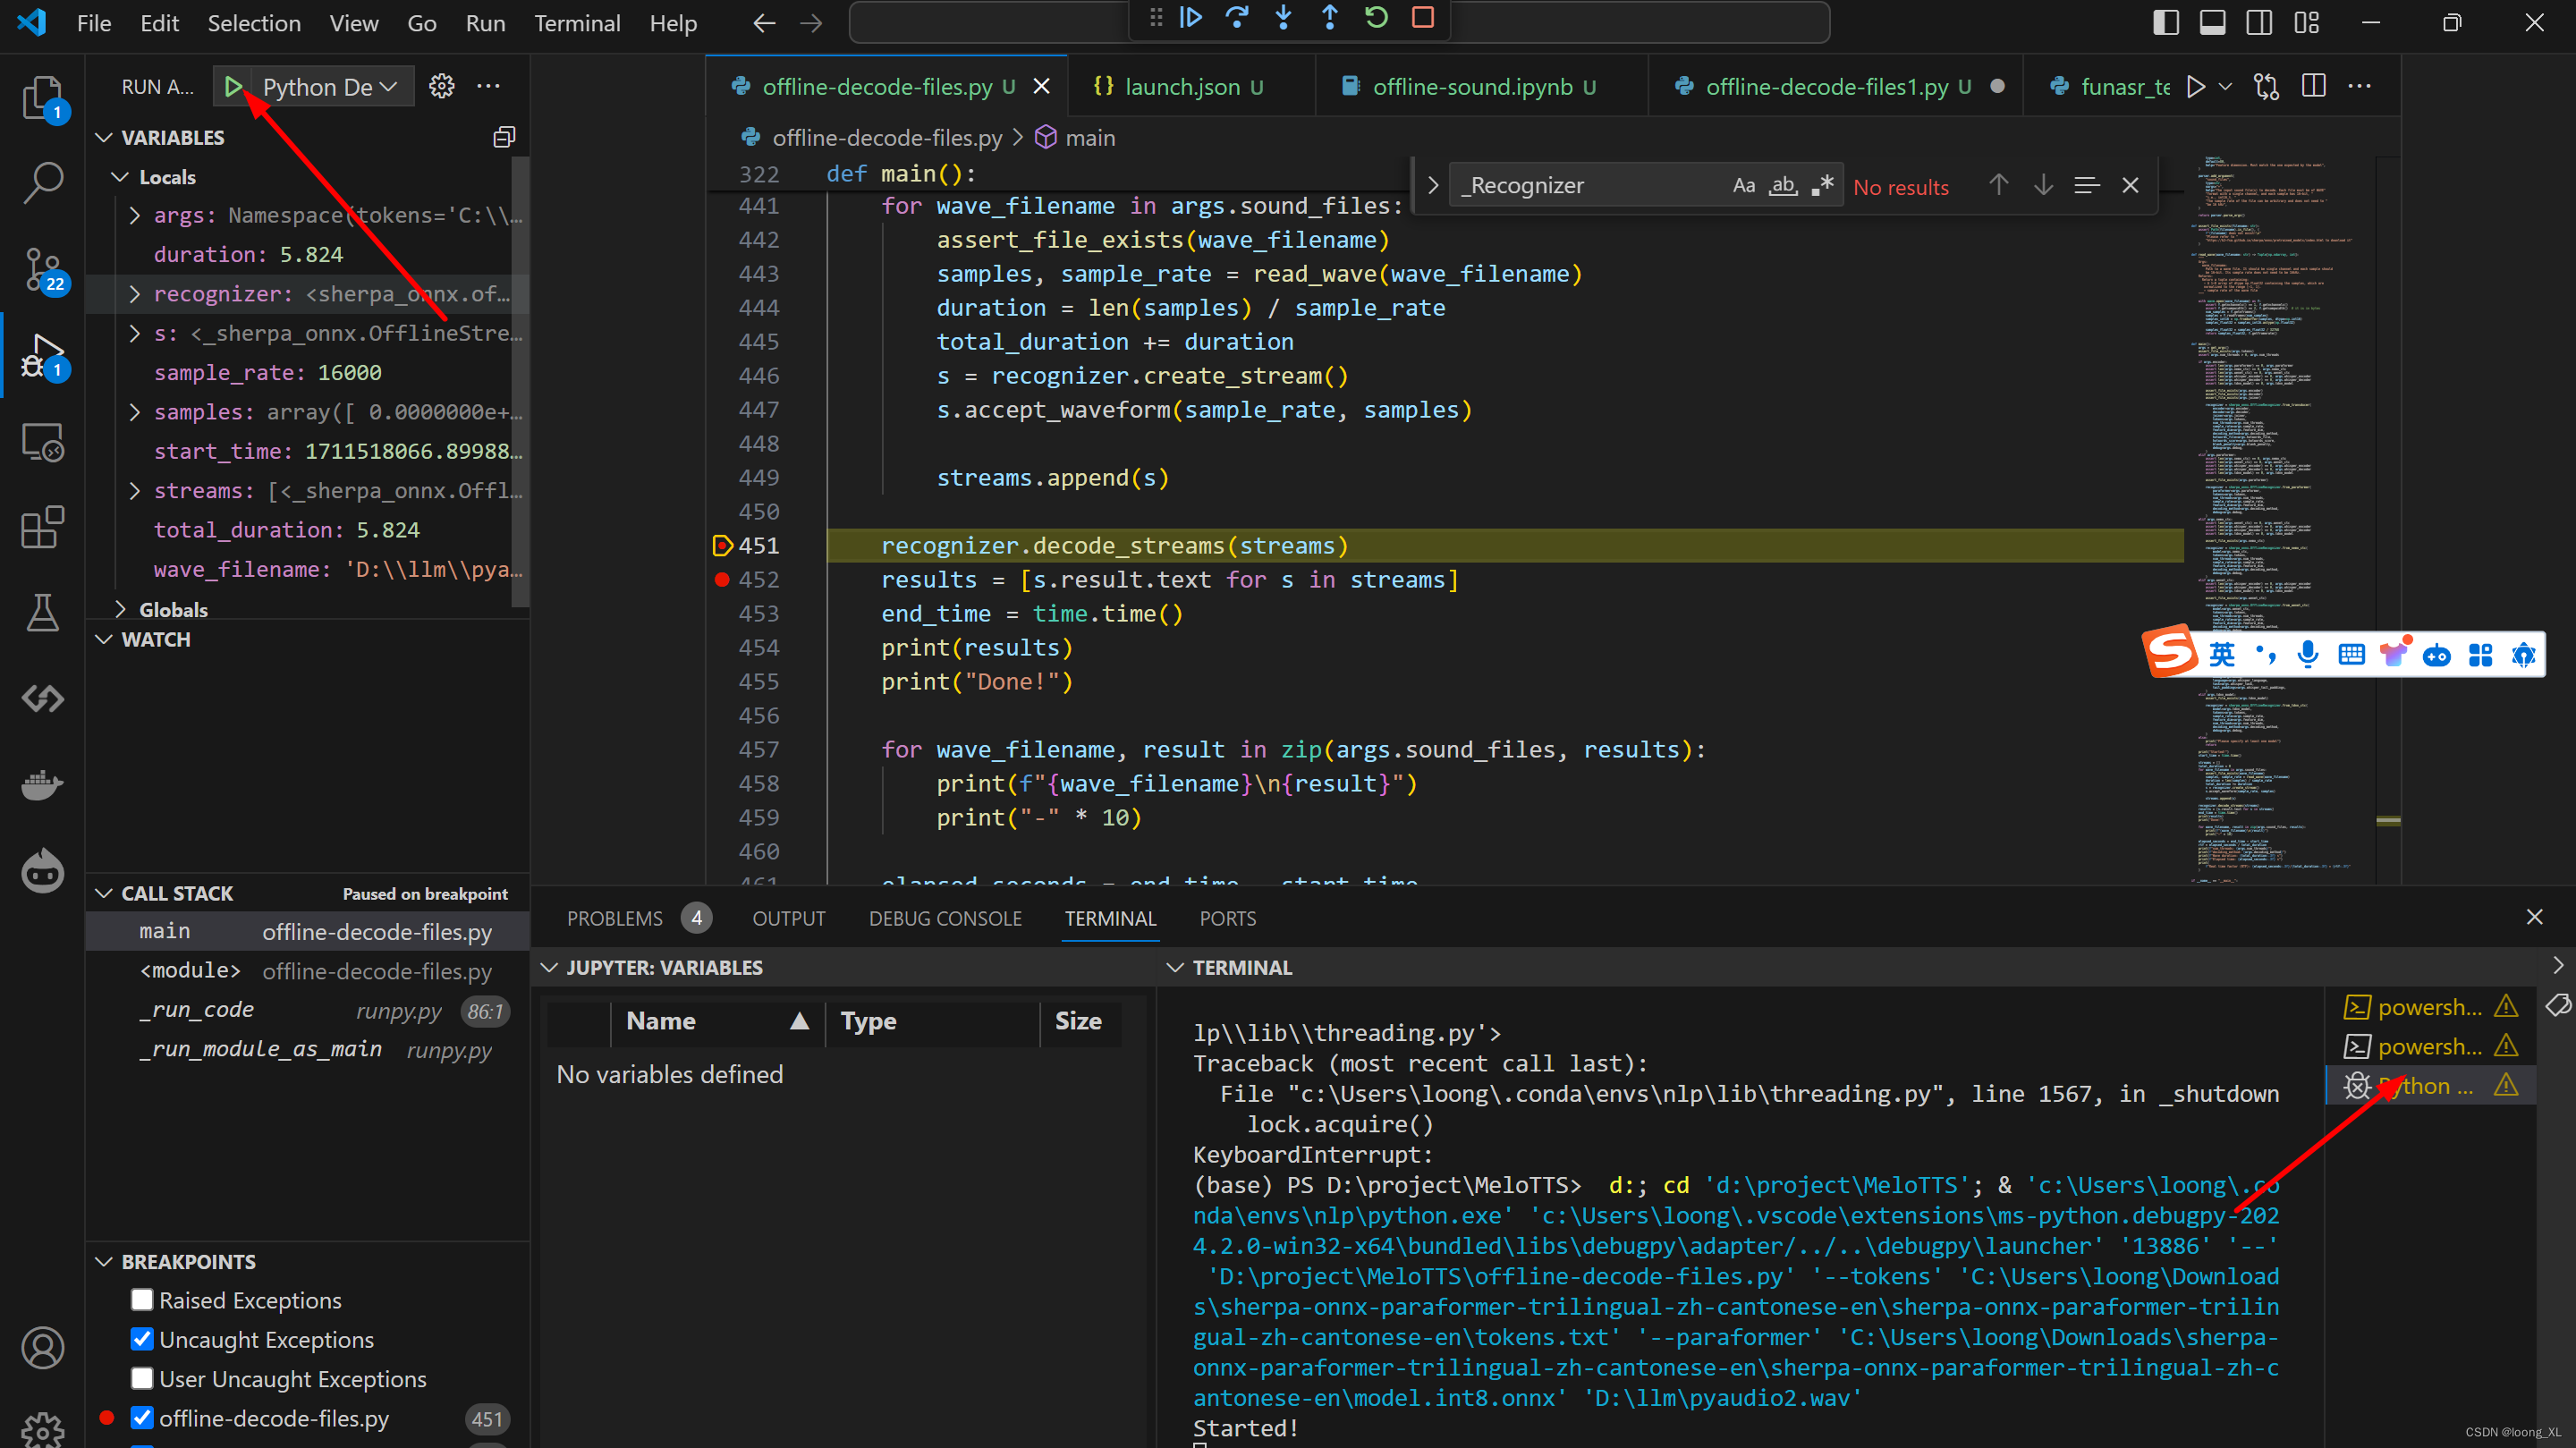Screen dimensions: 2576x1448
Task: Open the Source Control view
Action: click(42, 270)
